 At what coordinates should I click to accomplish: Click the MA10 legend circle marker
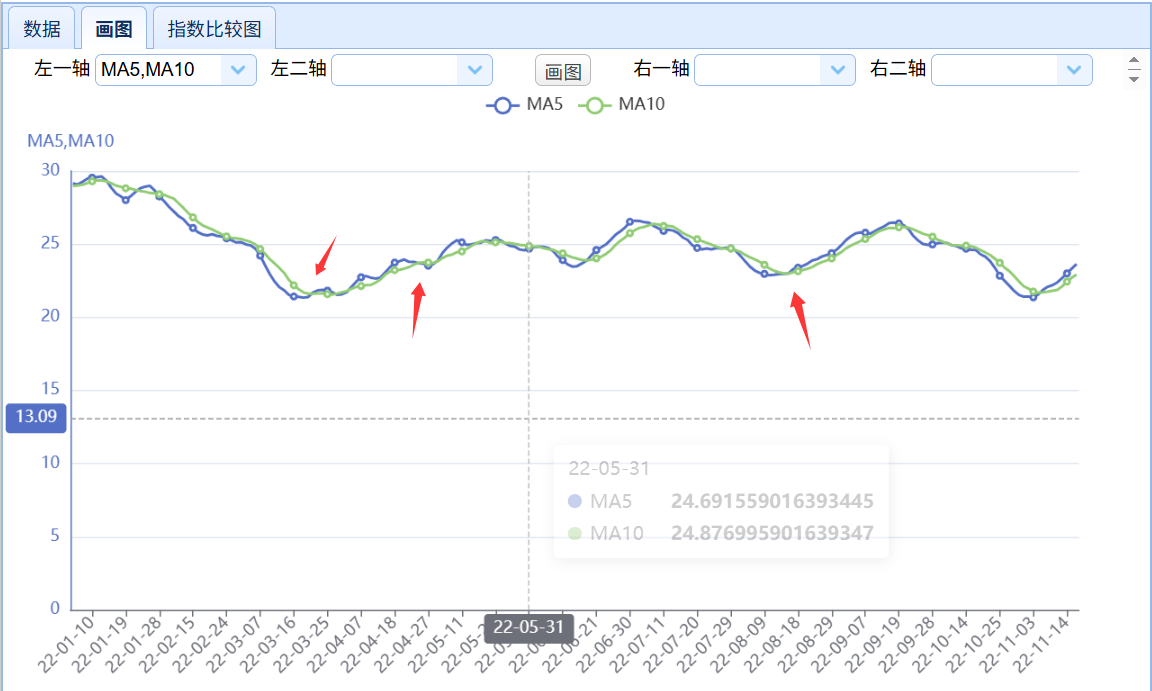594,106
